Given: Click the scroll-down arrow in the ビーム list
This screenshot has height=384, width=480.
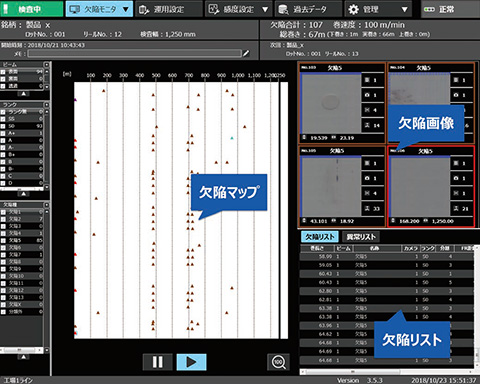Looking at the screenshot, I should click(x=47, y=87).
